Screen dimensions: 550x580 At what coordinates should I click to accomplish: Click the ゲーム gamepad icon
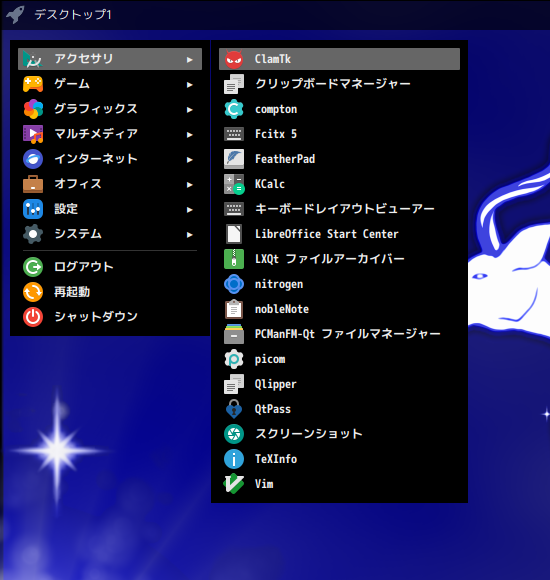coord(33,84)
